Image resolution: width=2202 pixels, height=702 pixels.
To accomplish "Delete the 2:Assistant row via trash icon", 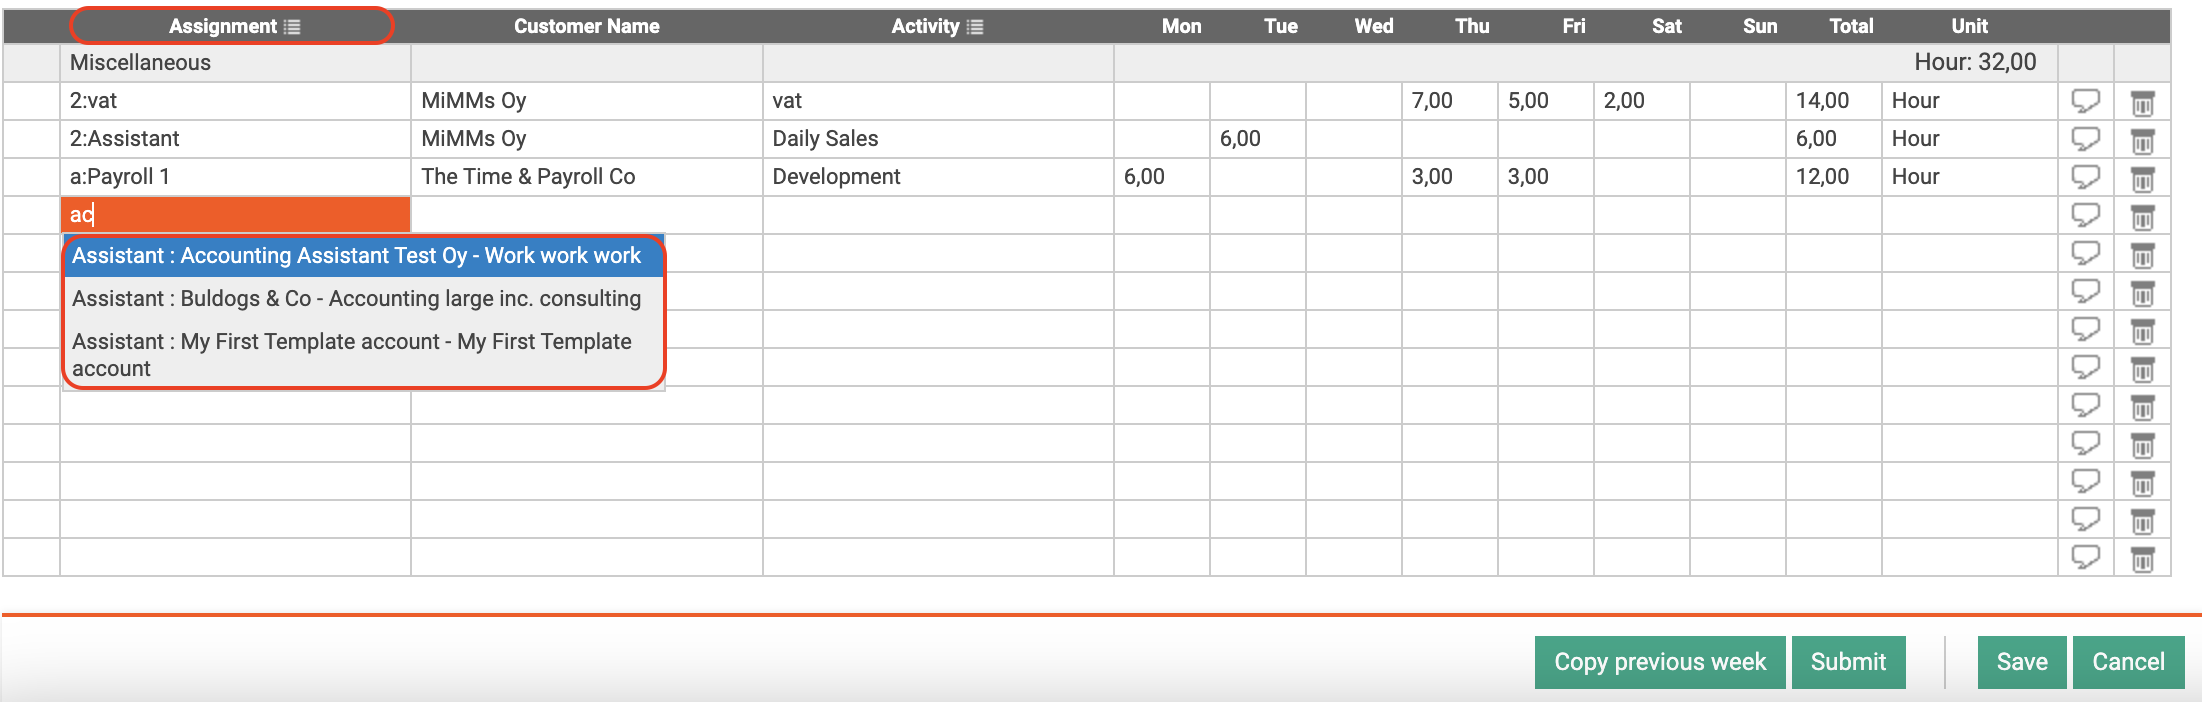I will click(x=2142, y=140).
